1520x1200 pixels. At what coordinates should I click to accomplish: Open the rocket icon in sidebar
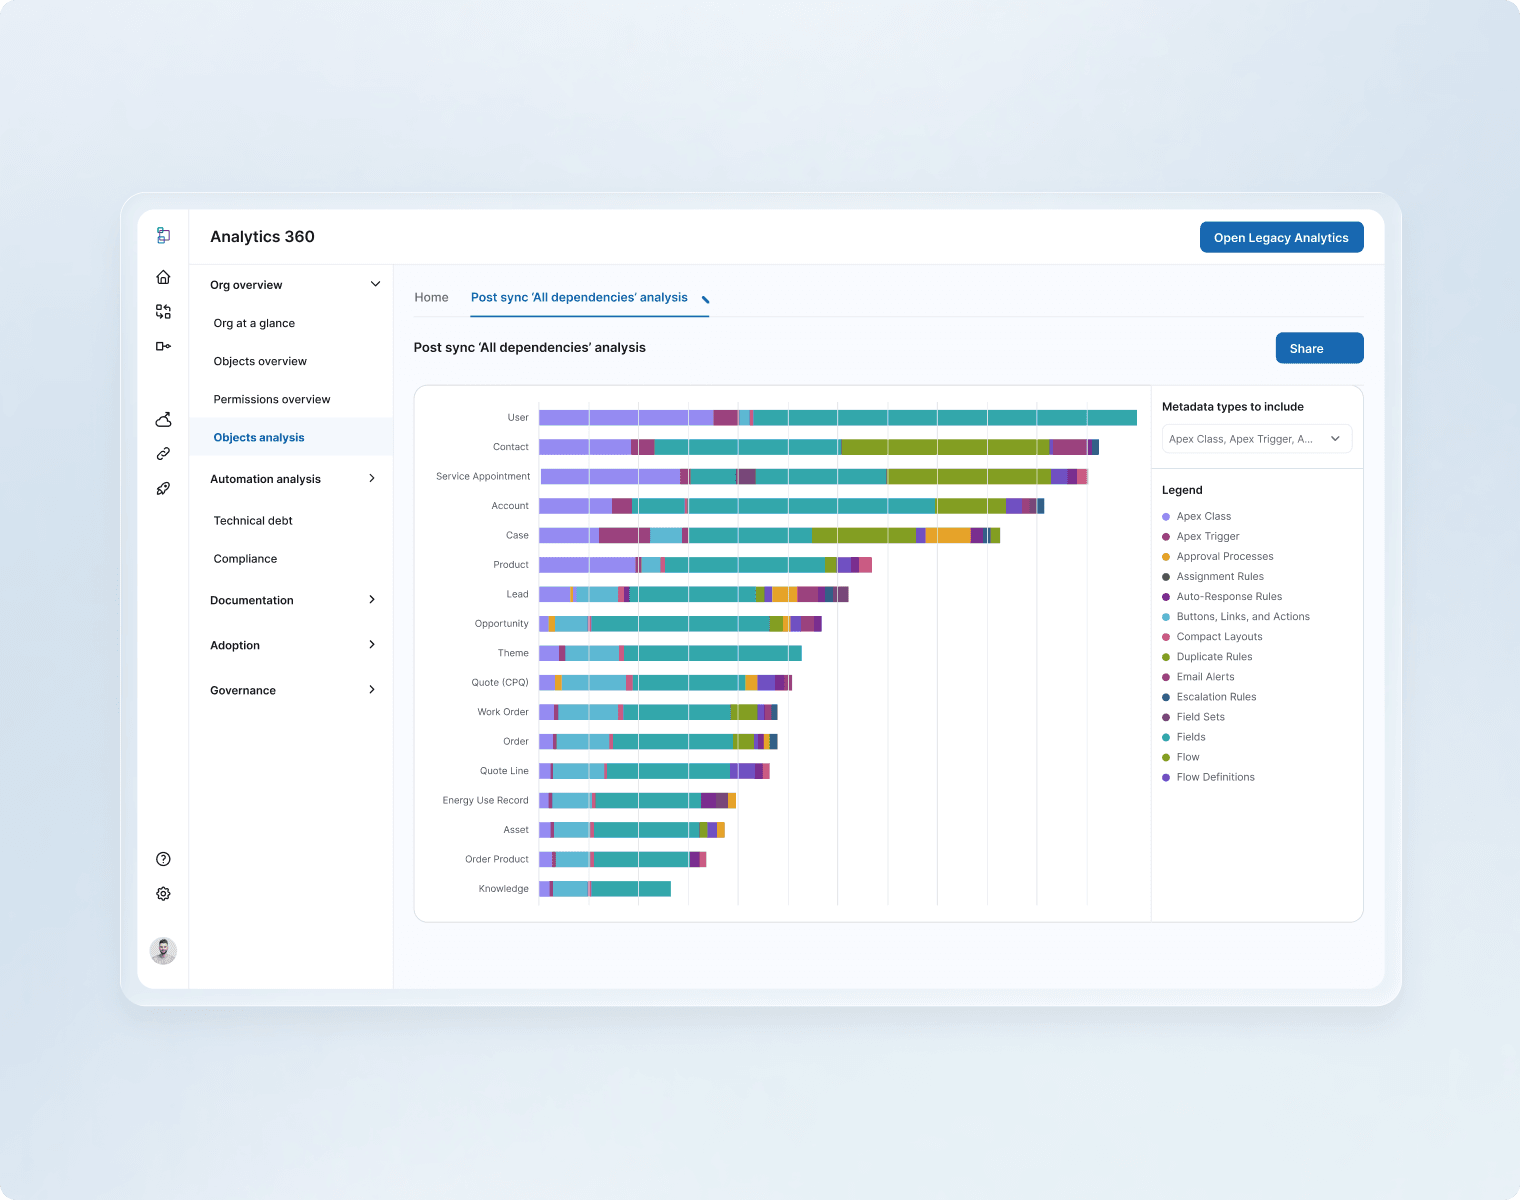[x=163, y=489]
